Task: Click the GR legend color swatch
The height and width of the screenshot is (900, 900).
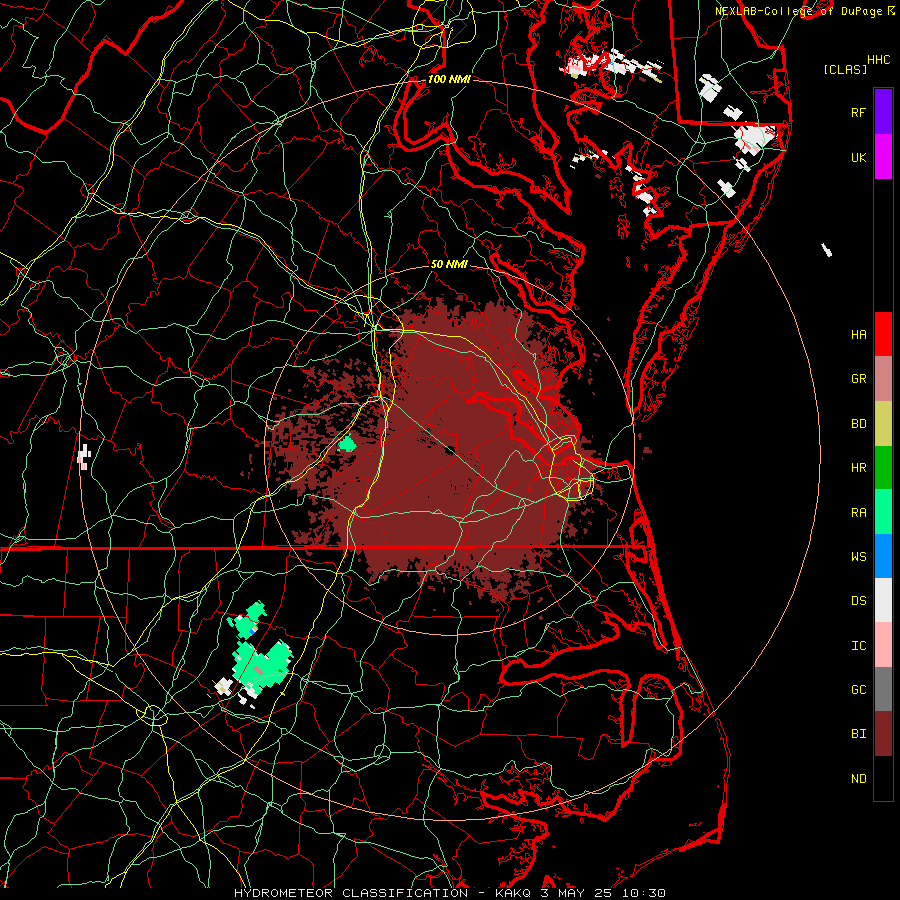Action: (883, 379)
